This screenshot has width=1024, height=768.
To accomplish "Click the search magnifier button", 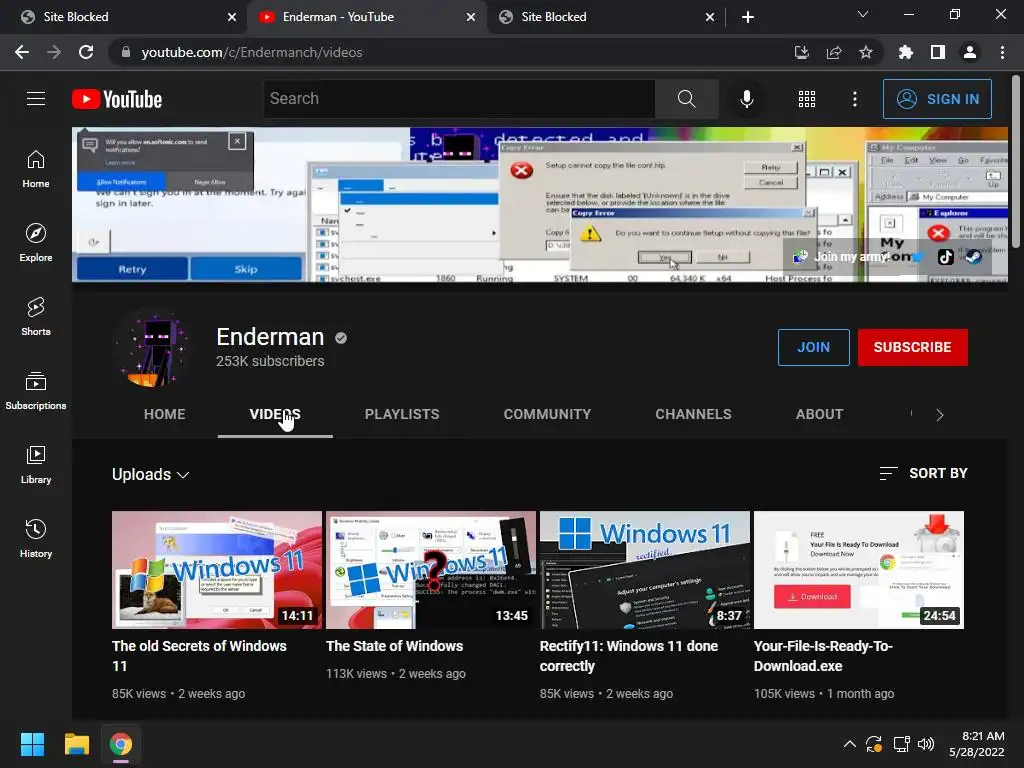I will coord(686,99).
